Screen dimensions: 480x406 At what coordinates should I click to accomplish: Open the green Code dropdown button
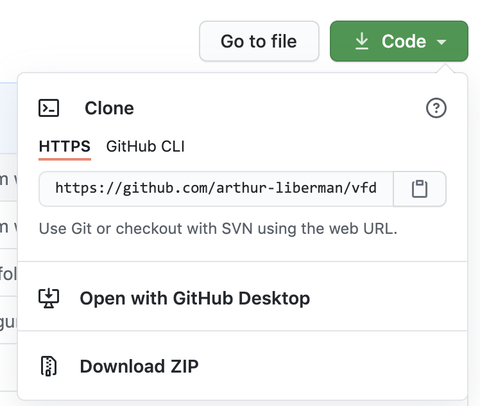(x=399, y=41)
